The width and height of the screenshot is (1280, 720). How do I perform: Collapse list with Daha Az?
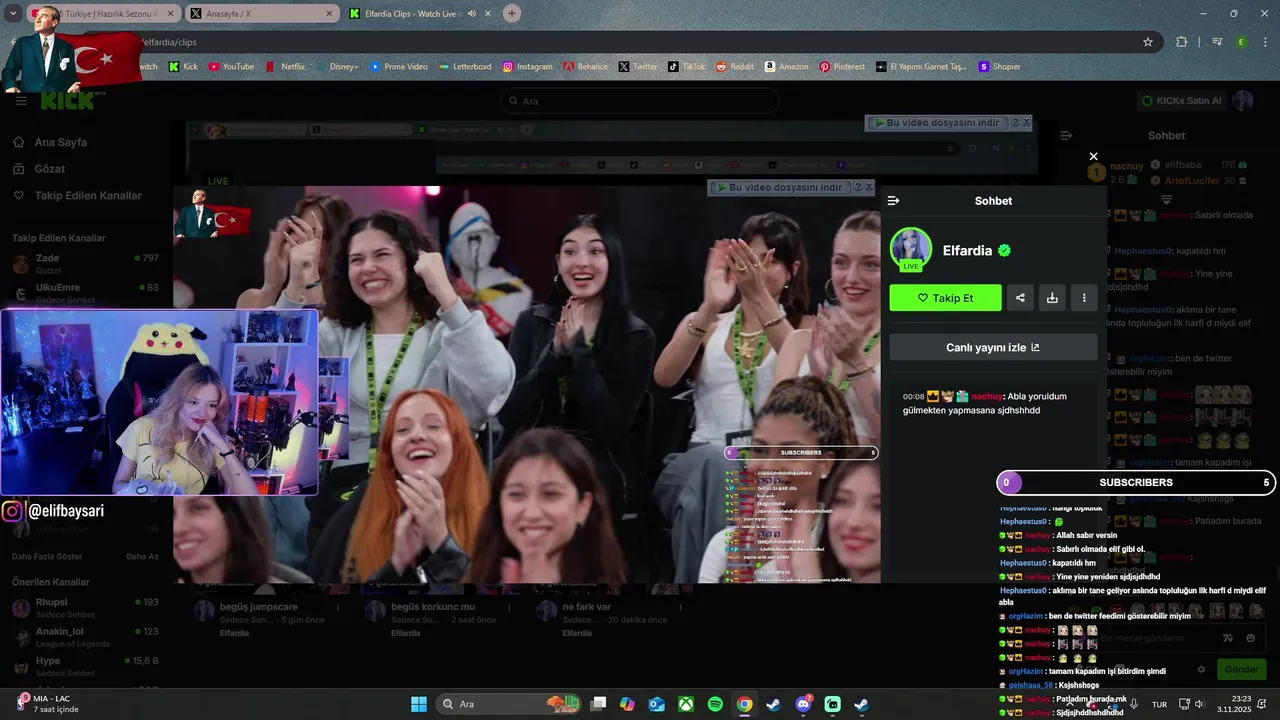click(142, 556)
